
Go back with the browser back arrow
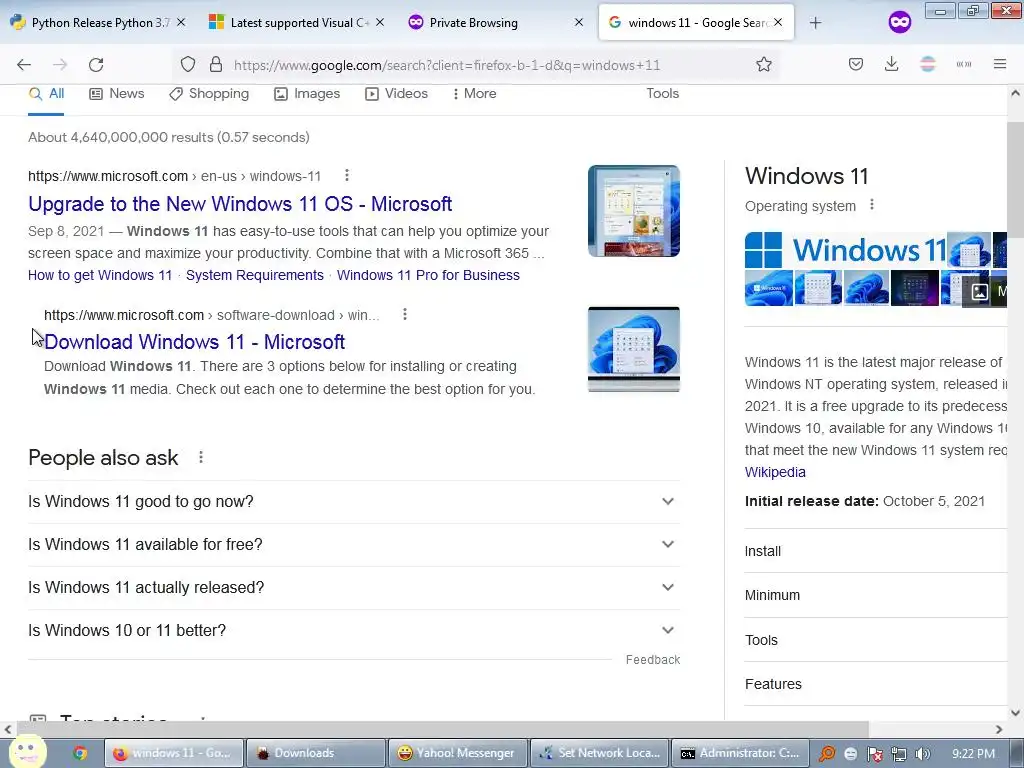coord(24,65)
